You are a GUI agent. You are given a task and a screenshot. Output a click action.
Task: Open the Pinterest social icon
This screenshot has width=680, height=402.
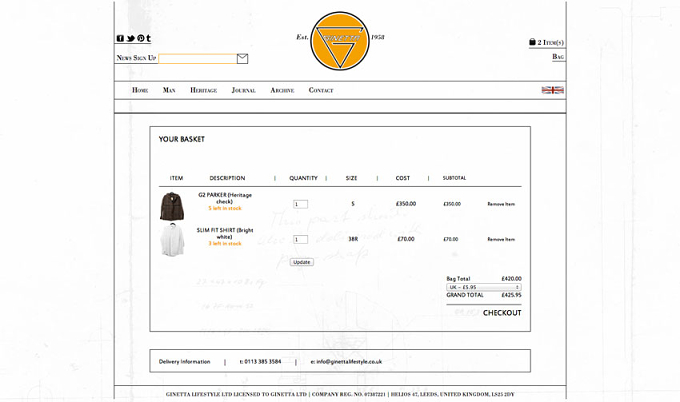141,38
